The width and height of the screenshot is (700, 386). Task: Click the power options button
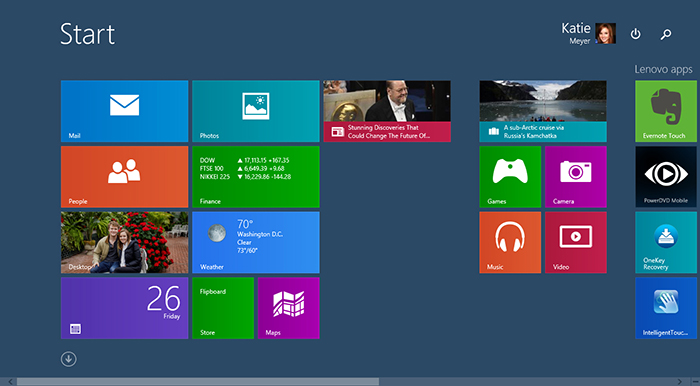click(635, 34)
